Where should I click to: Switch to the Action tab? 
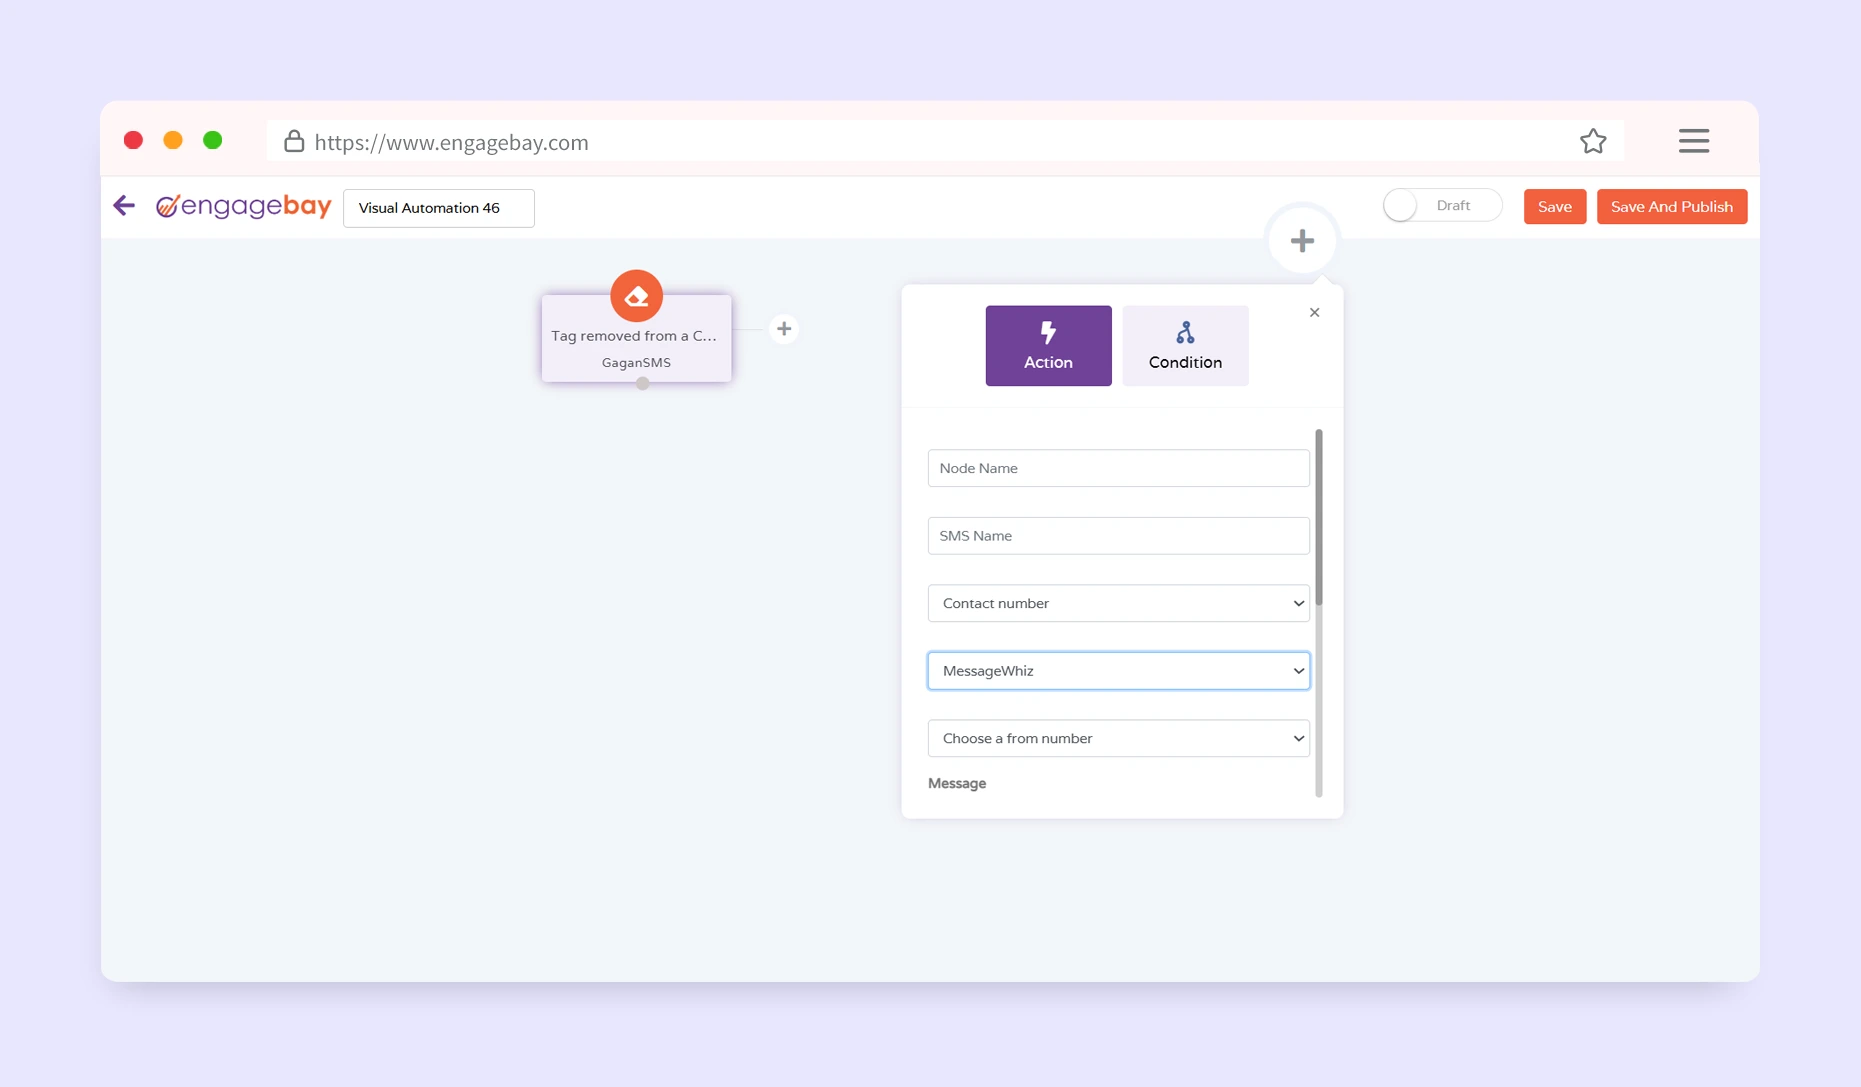[x=1048, y=346]
